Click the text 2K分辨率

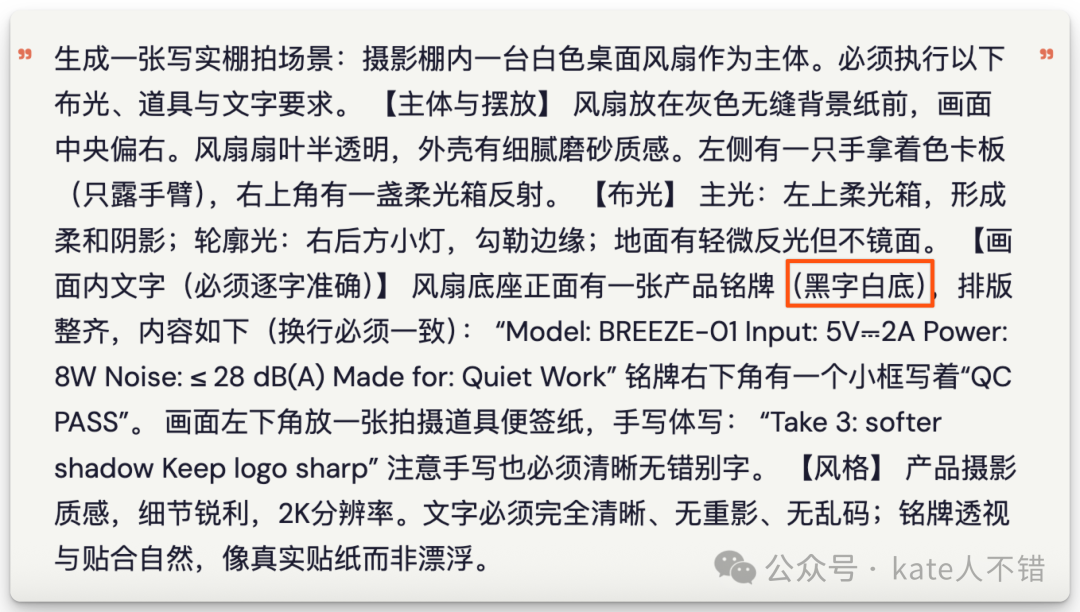pyautogui.click(x=335, y=514)
